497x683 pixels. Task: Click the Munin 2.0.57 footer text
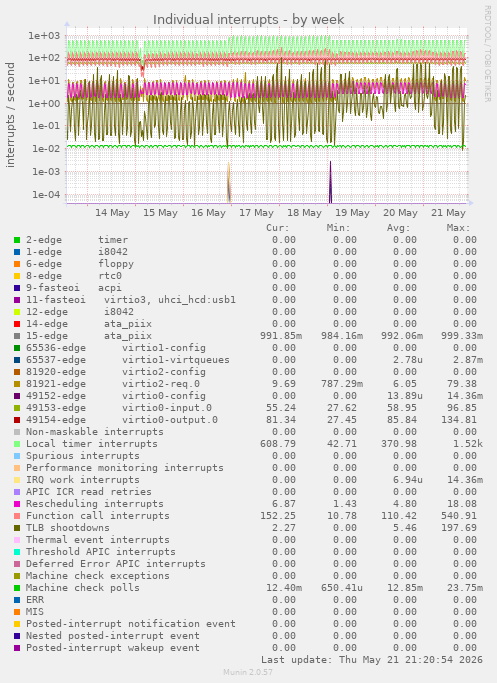(x=248, y=672)
